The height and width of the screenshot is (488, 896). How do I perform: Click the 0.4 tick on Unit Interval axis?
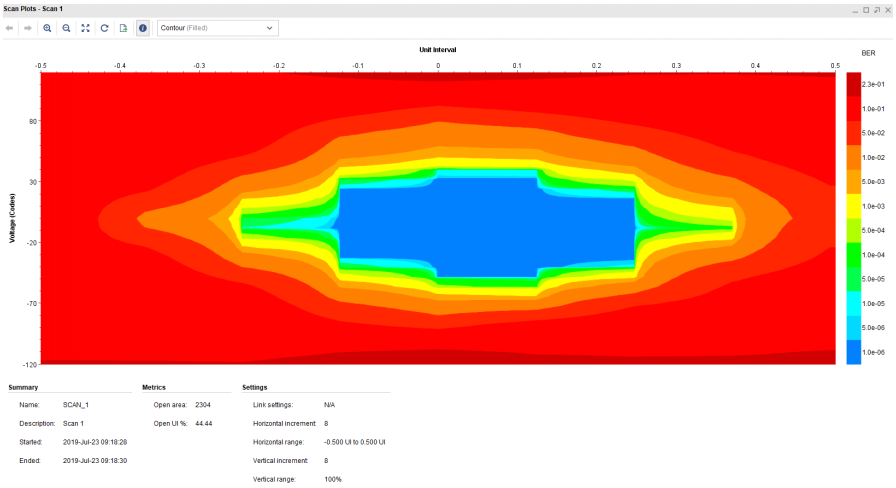tap(755, 66)
